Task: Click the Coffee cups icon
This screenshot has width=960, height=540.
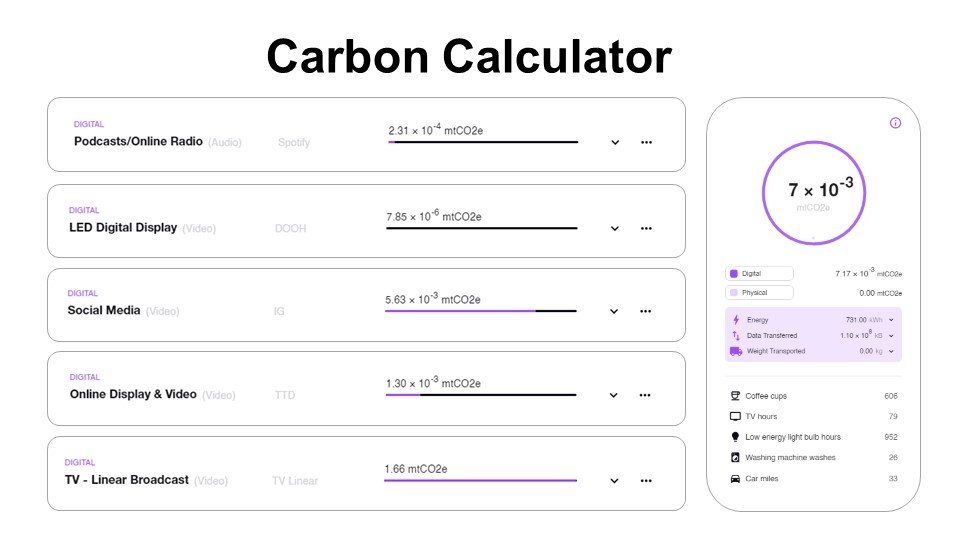Action: 735,396
